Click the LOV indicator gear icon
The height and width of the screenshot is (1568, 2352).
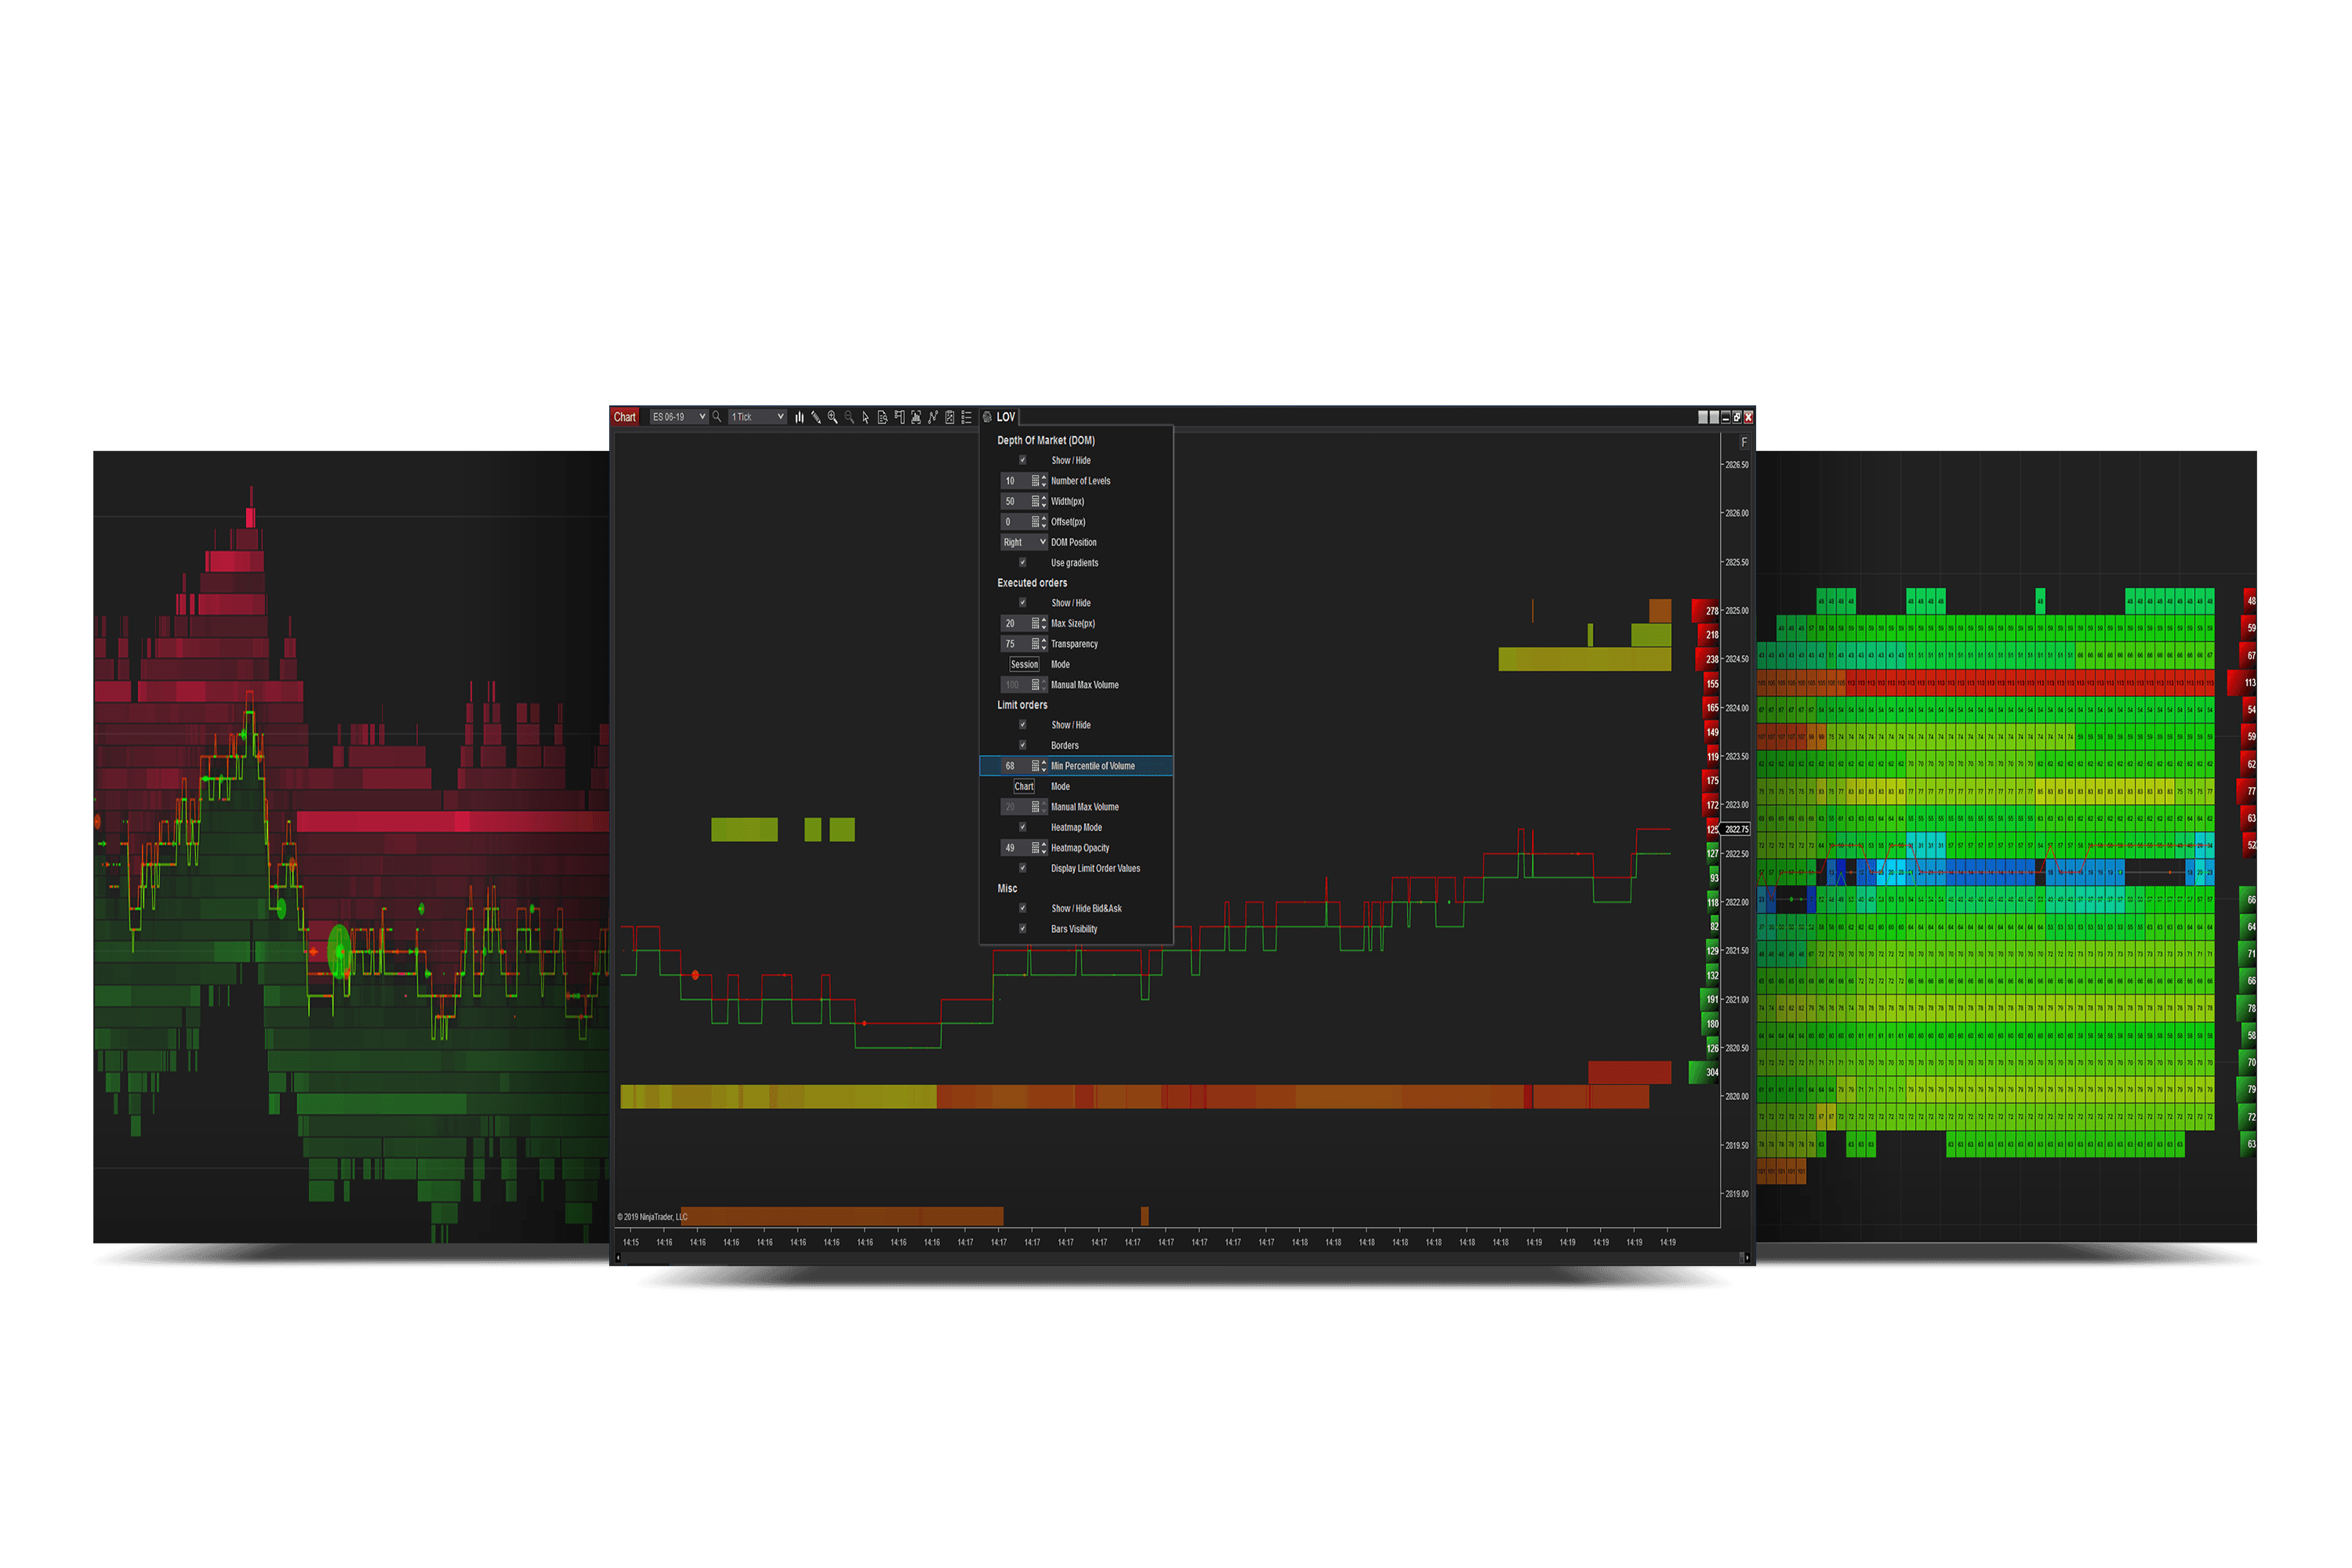987,417
